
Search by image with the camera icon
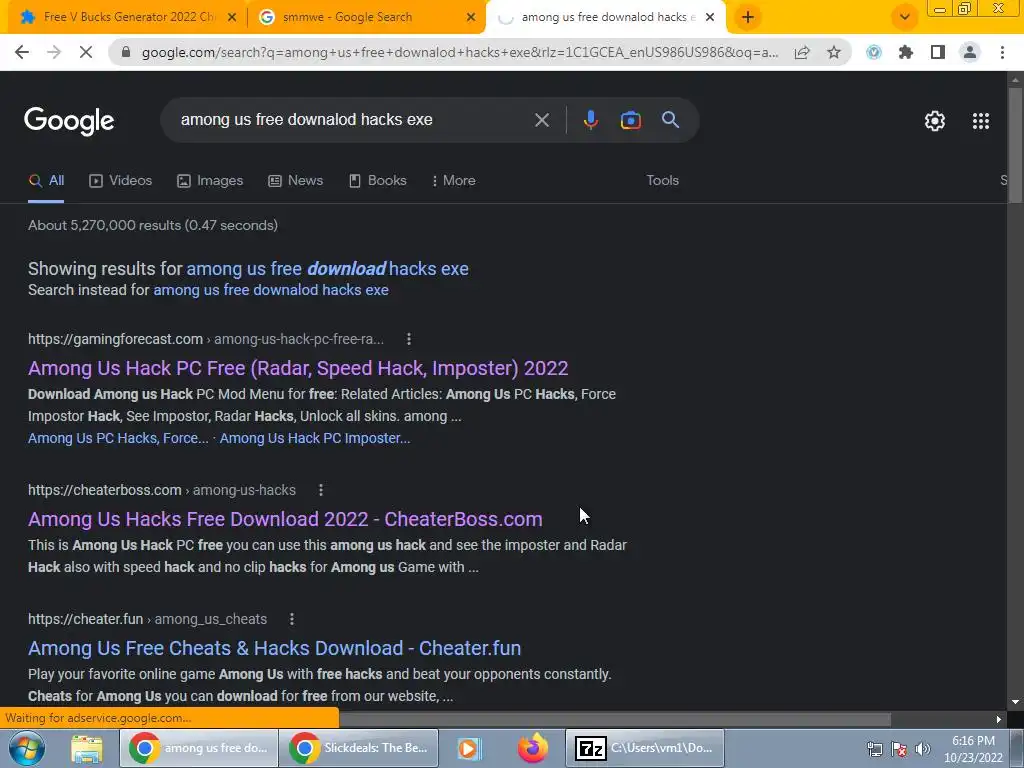[x=630, y=120]
